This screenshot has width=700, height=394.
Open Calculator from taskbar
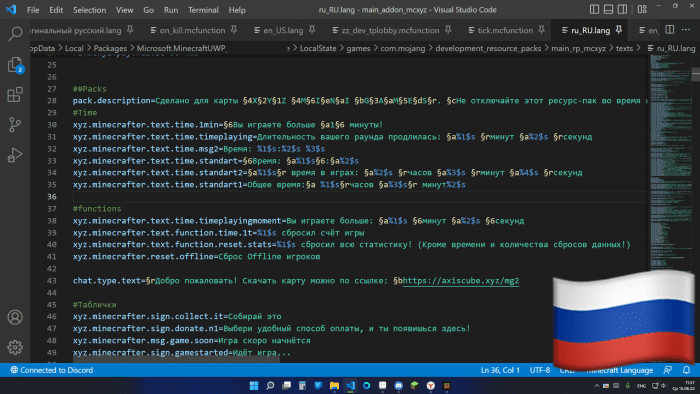(x=302, y=386)
